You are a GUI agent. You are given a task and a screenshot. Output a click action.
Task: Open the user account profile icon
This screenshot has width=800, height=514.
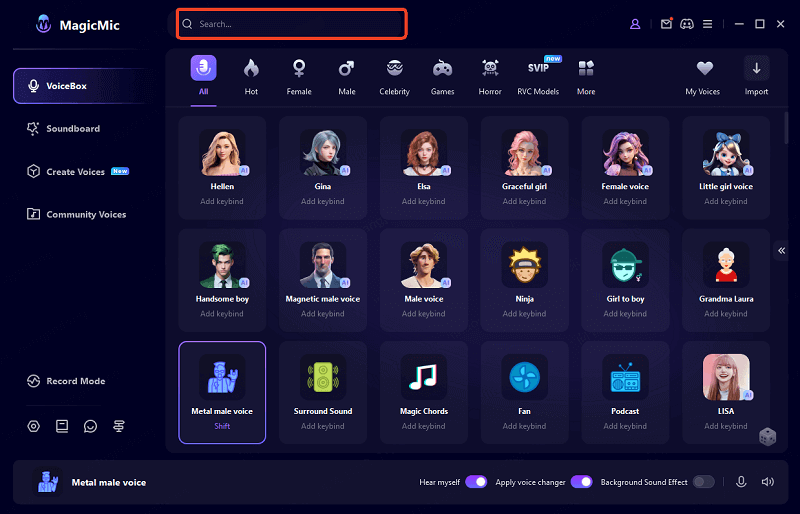click(635, 24)
